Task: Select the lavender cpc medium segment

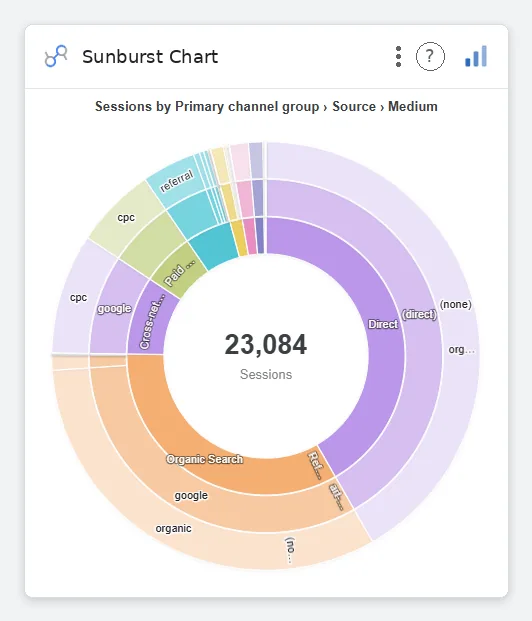Action: 78,297
